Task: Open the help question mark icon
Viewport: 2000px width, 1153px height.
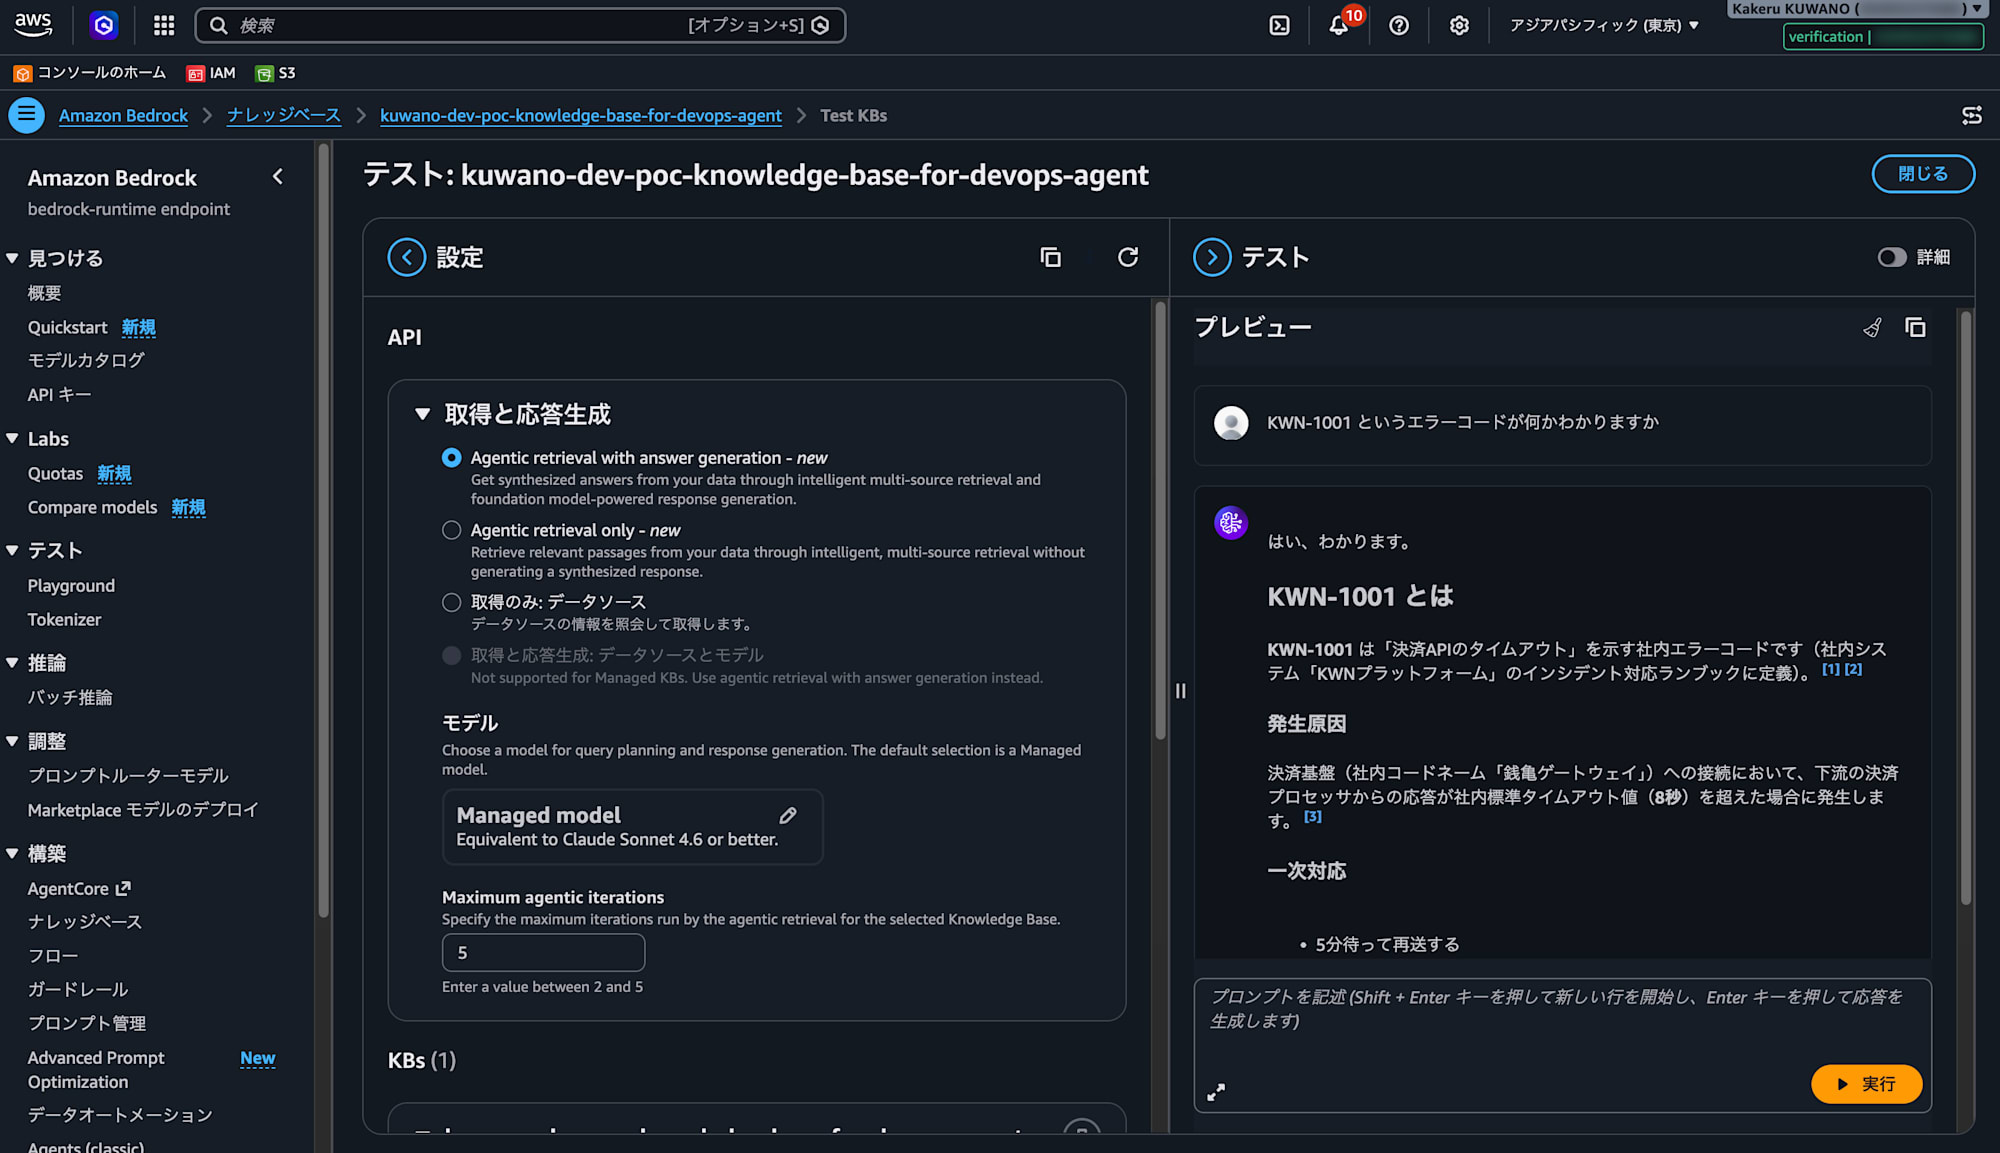Action: click(1399, 25)
